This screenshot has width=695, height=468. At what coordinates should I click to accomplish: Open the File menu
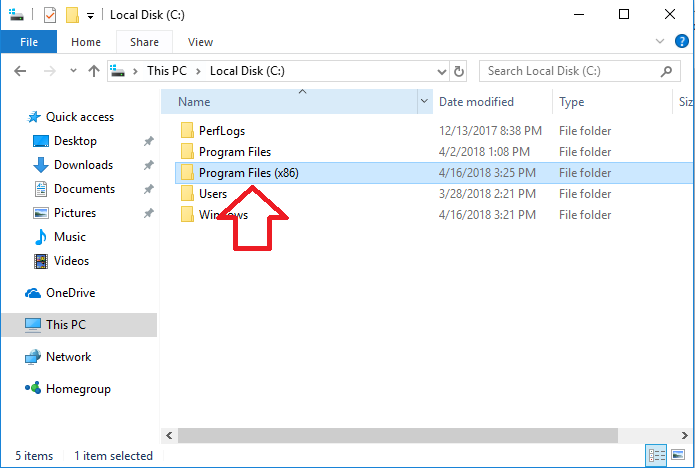click(x=29, y=42)
